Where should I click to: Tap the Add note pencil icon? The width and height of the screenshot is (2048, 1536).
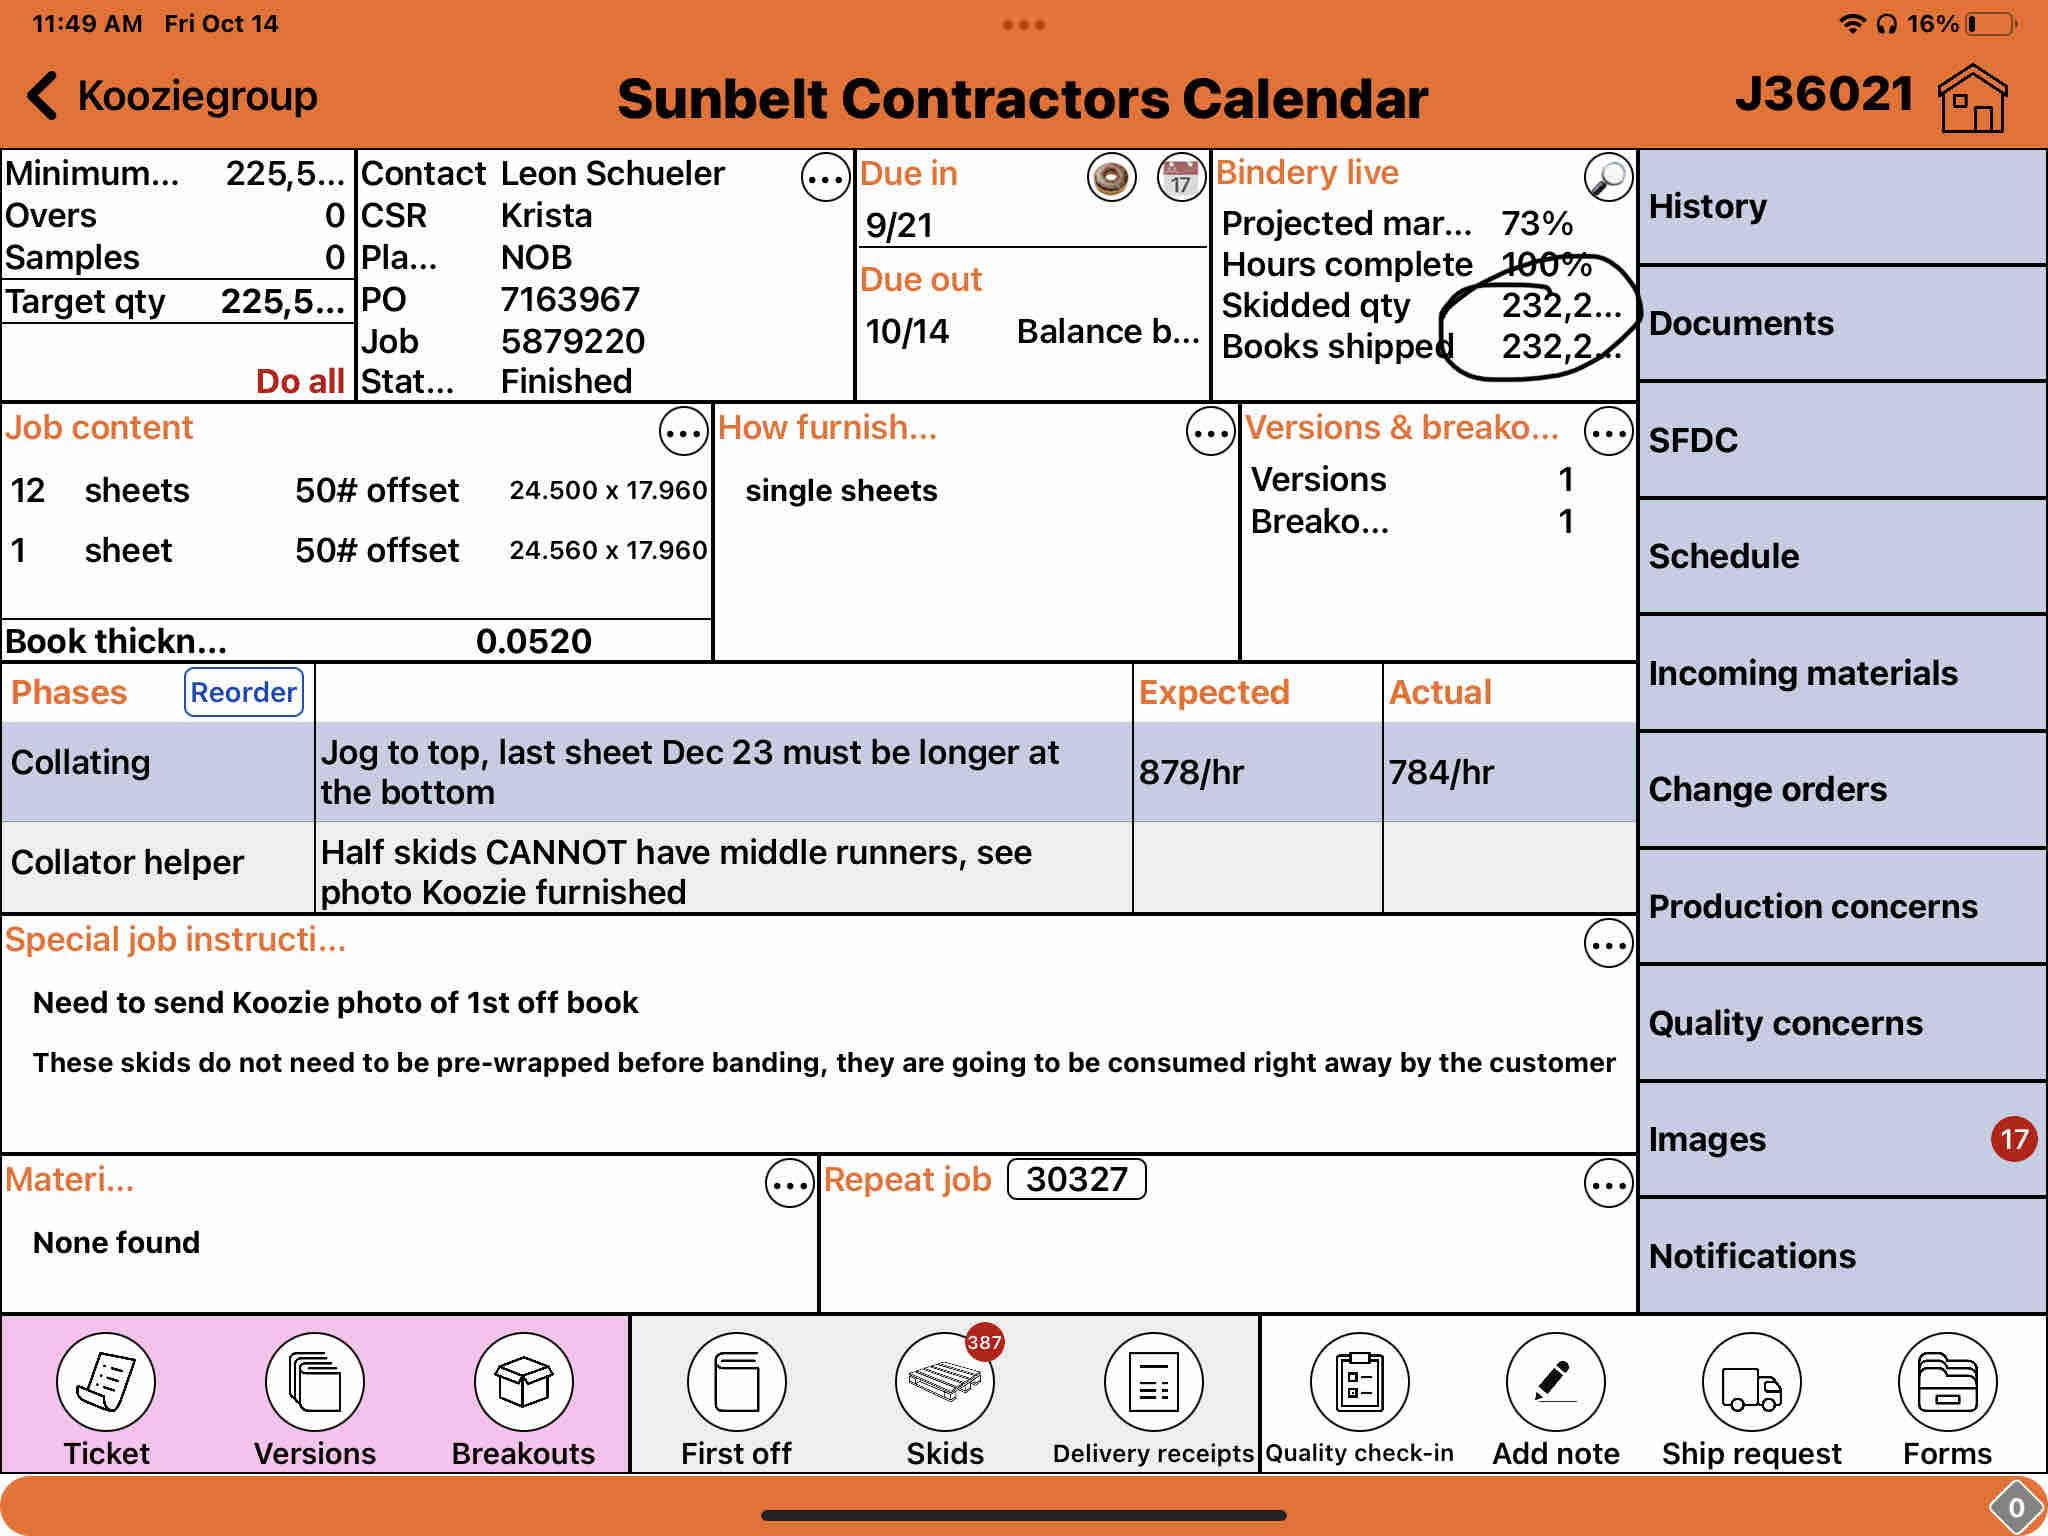[x=1555, y=1382]
